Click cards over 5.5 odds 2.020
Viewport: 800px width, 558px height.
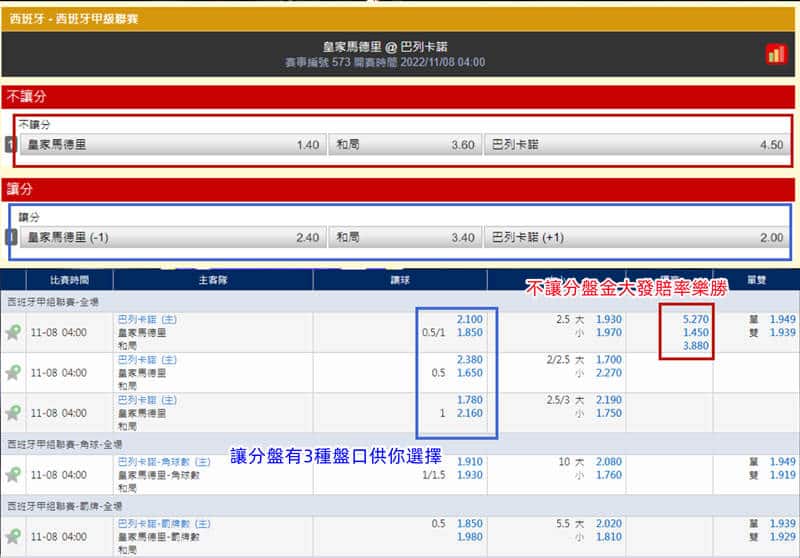[x=609, y=523]
